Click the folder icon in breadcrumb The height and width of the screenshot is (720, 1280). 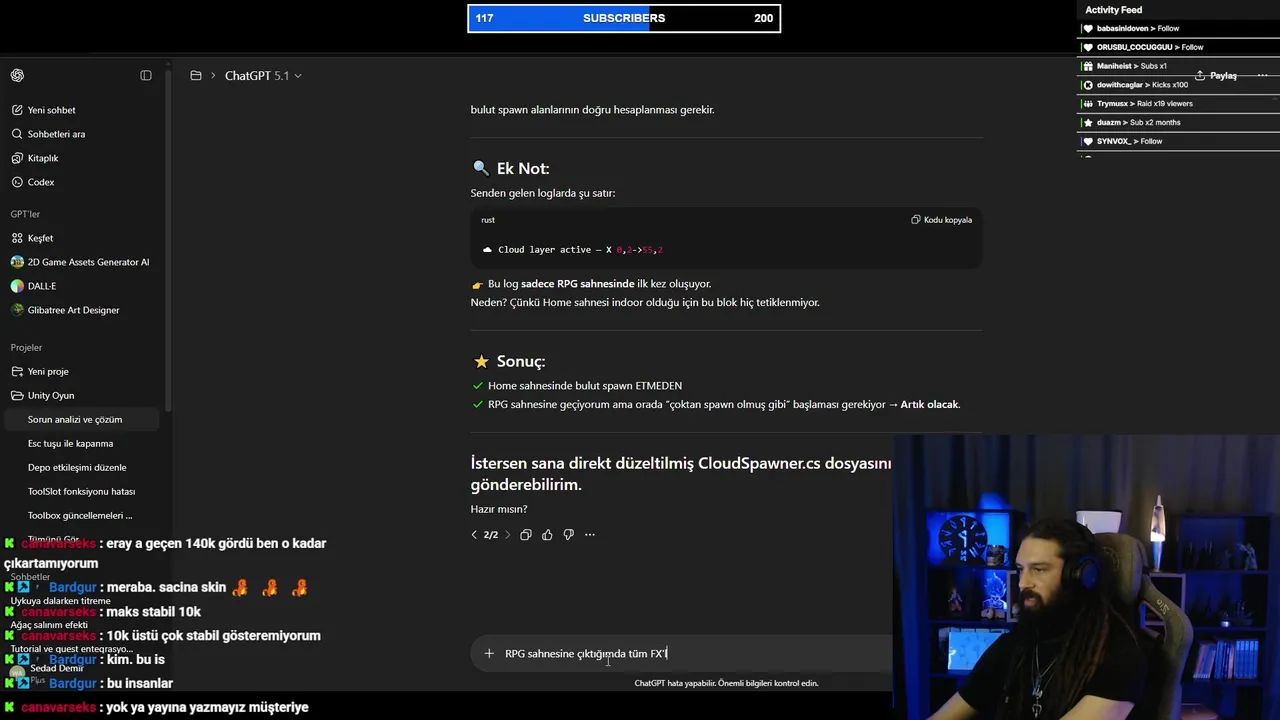[x=196, y=76]
